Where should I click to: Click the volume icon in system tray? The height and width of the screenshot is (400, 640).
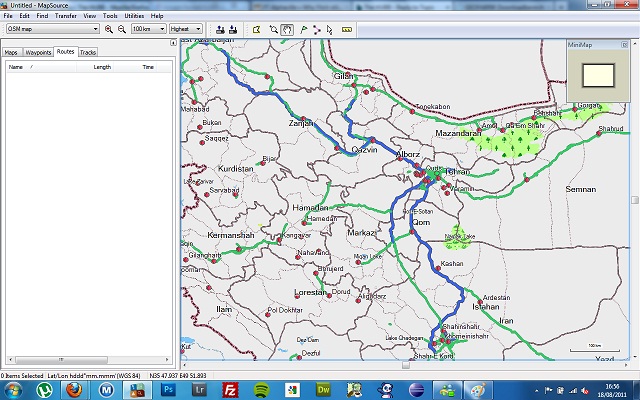pos(585,391)
